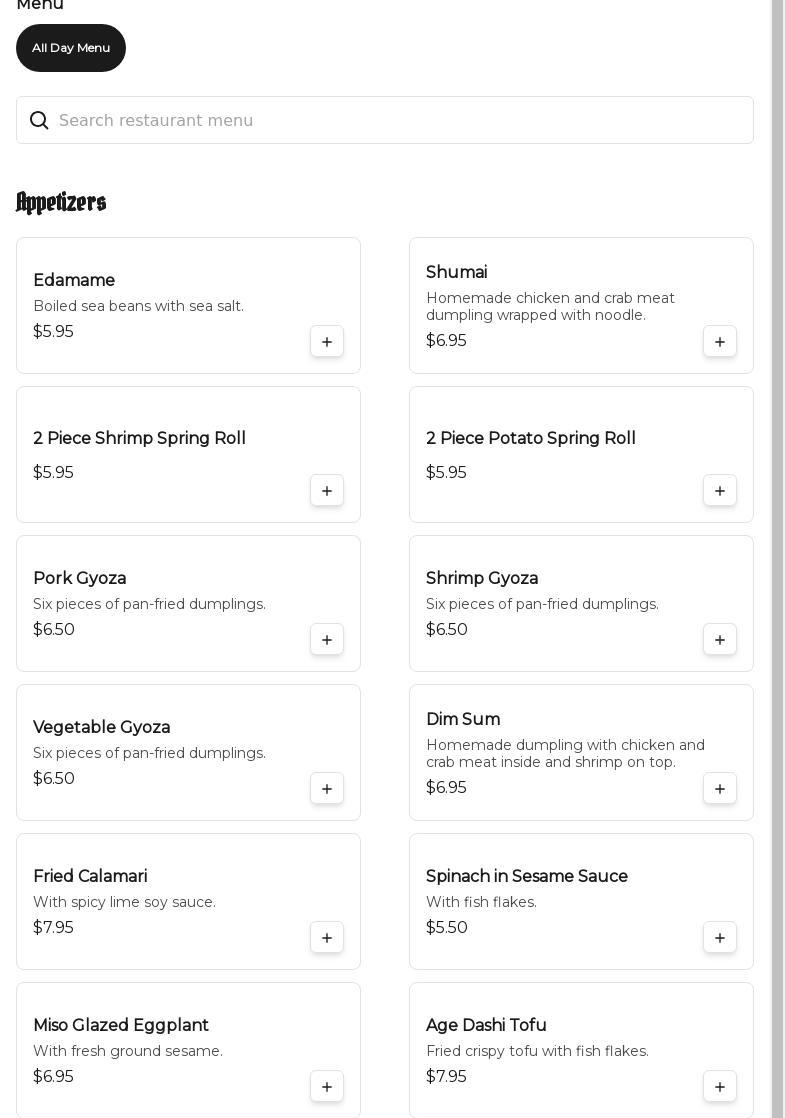The height and width of the screenshot is (1118, 785).
Task: Add Fried Calamari to order
Action: tap(327, 938)
